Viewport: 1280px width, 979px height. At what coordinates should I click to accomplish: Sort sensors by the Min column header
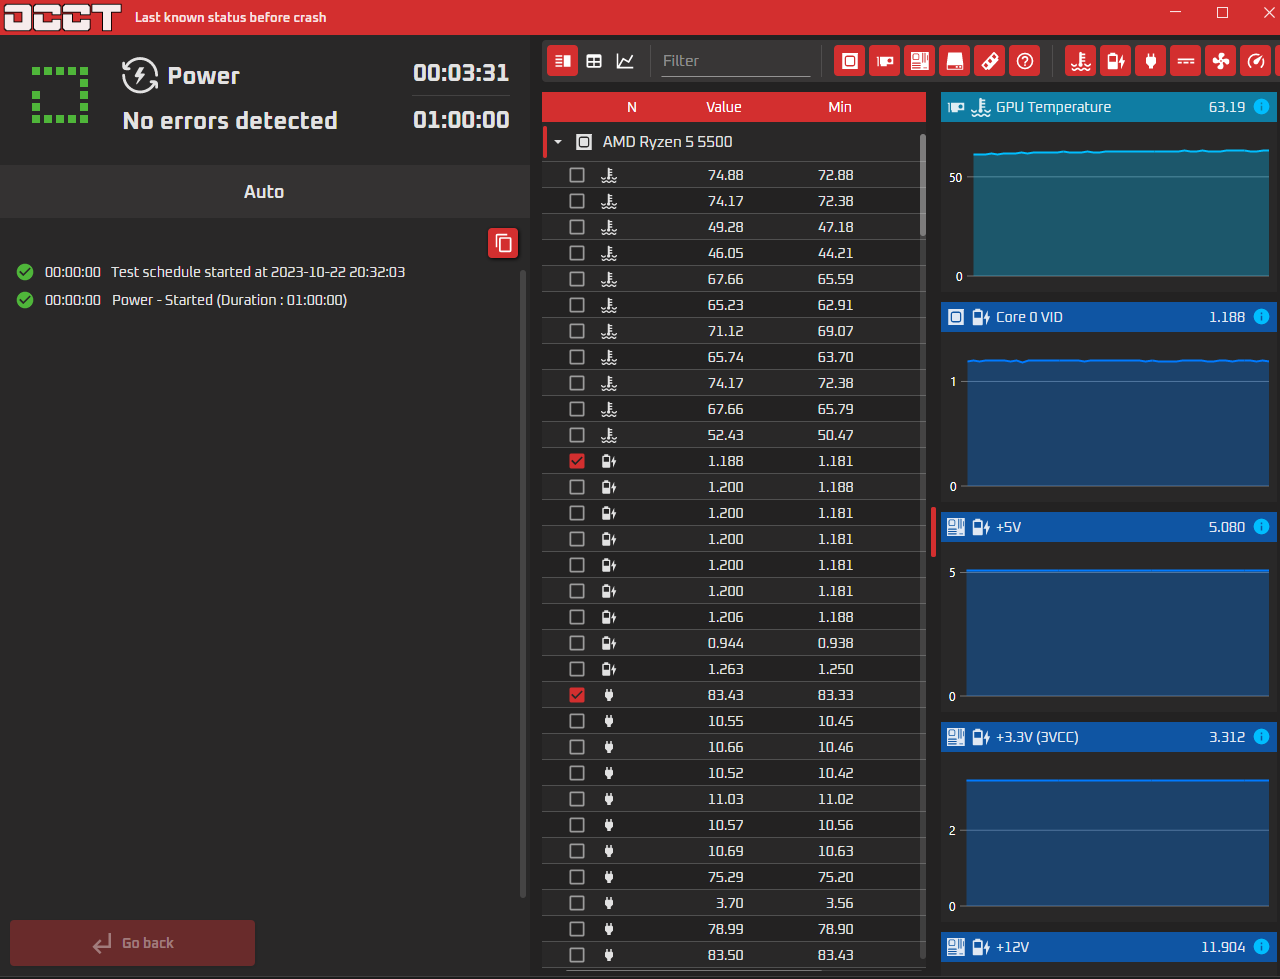pyautogui.click(x=840, y=107)
